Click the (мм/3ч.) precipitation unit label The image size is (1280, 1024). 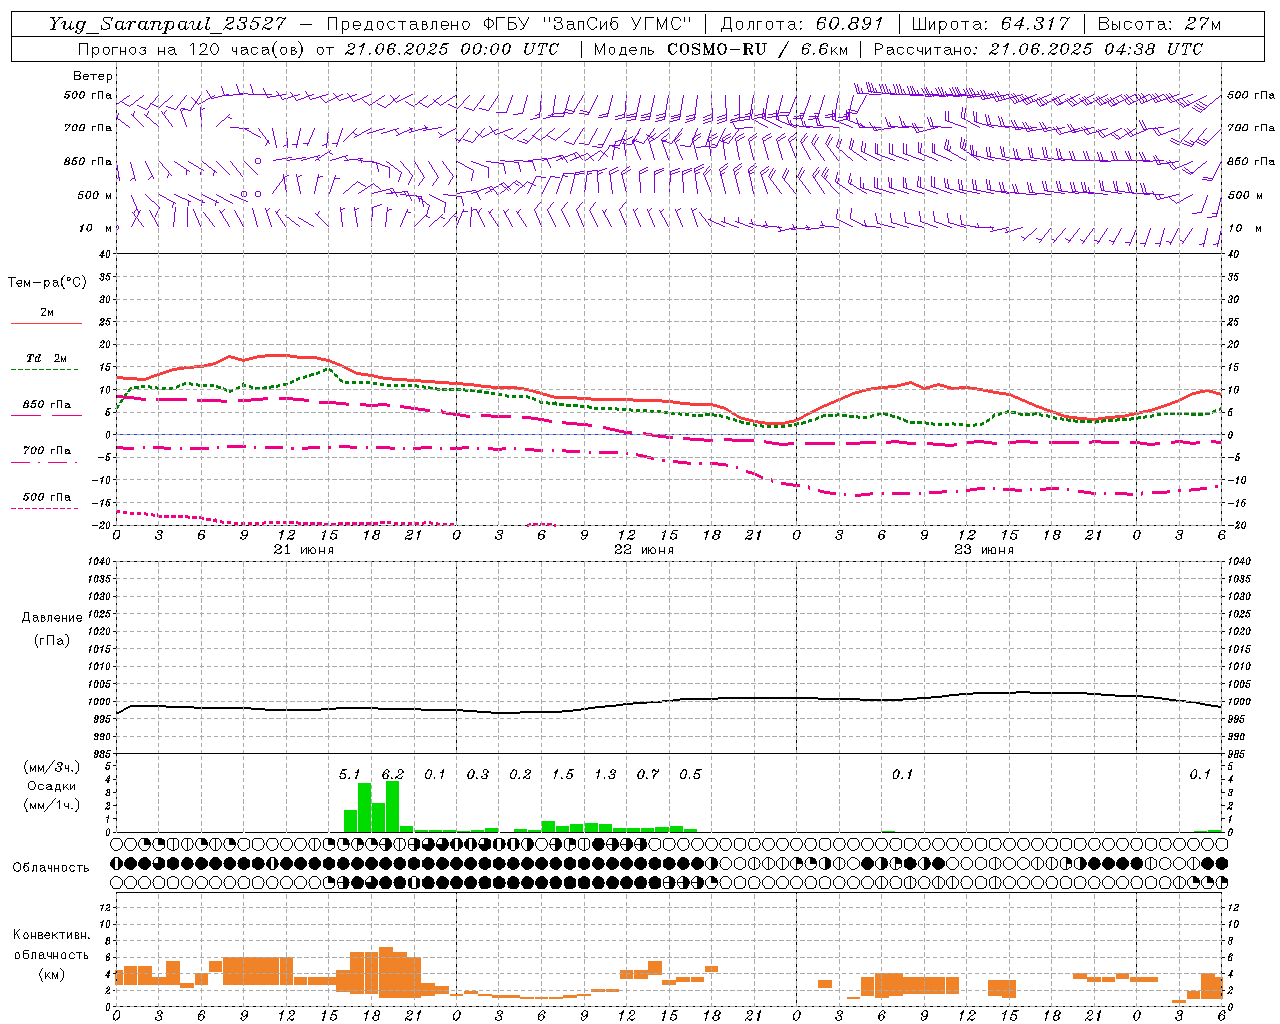pos(52,767)
